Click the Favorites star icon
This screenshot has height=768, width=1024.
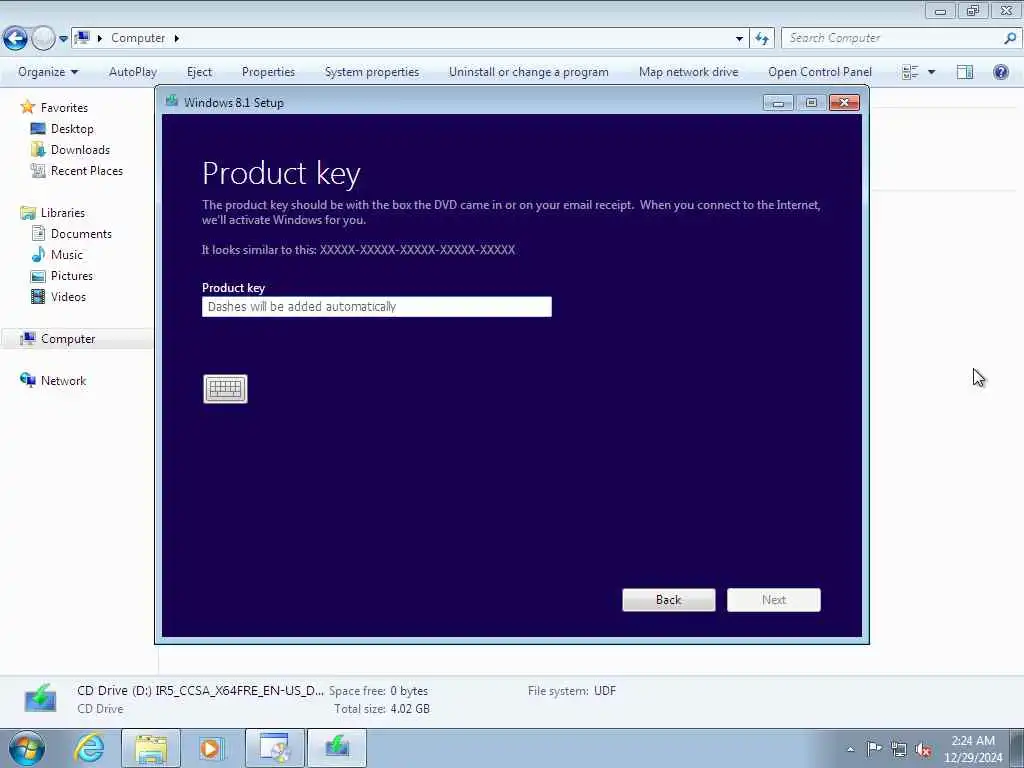[27, 106]
